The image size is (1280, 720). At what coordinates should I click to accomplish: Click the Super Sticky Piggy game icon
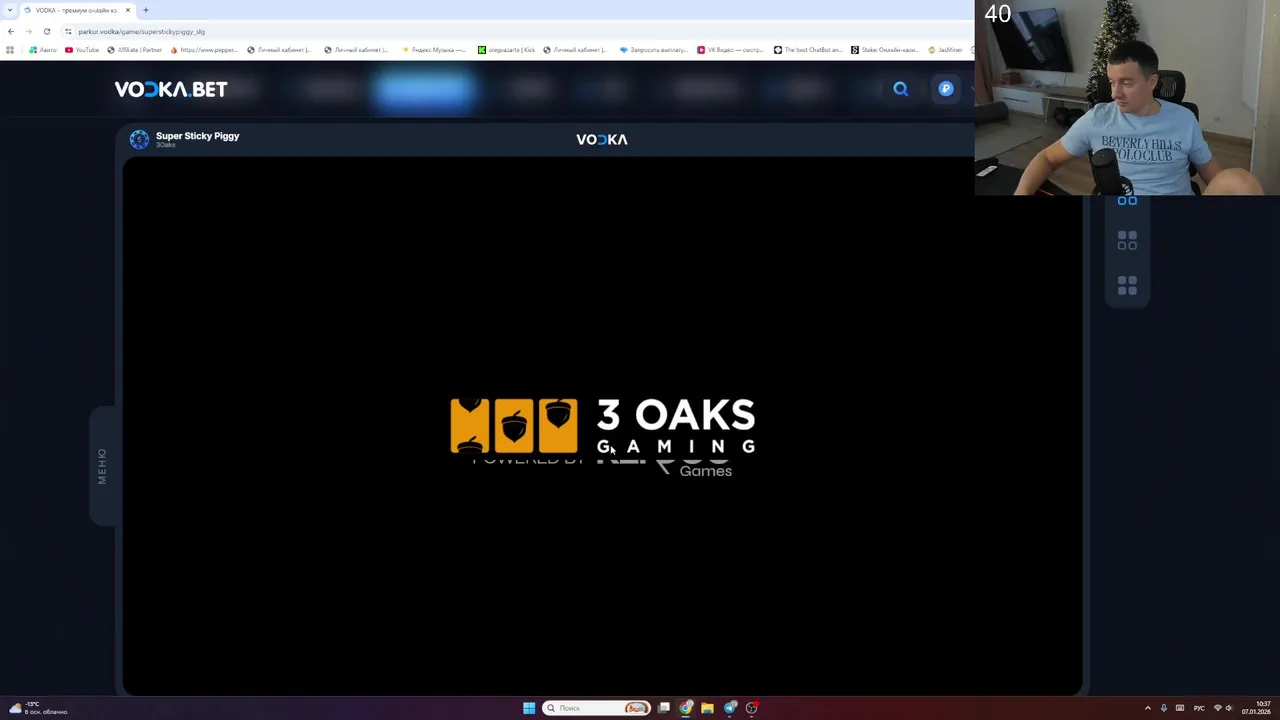pos(139,140)
